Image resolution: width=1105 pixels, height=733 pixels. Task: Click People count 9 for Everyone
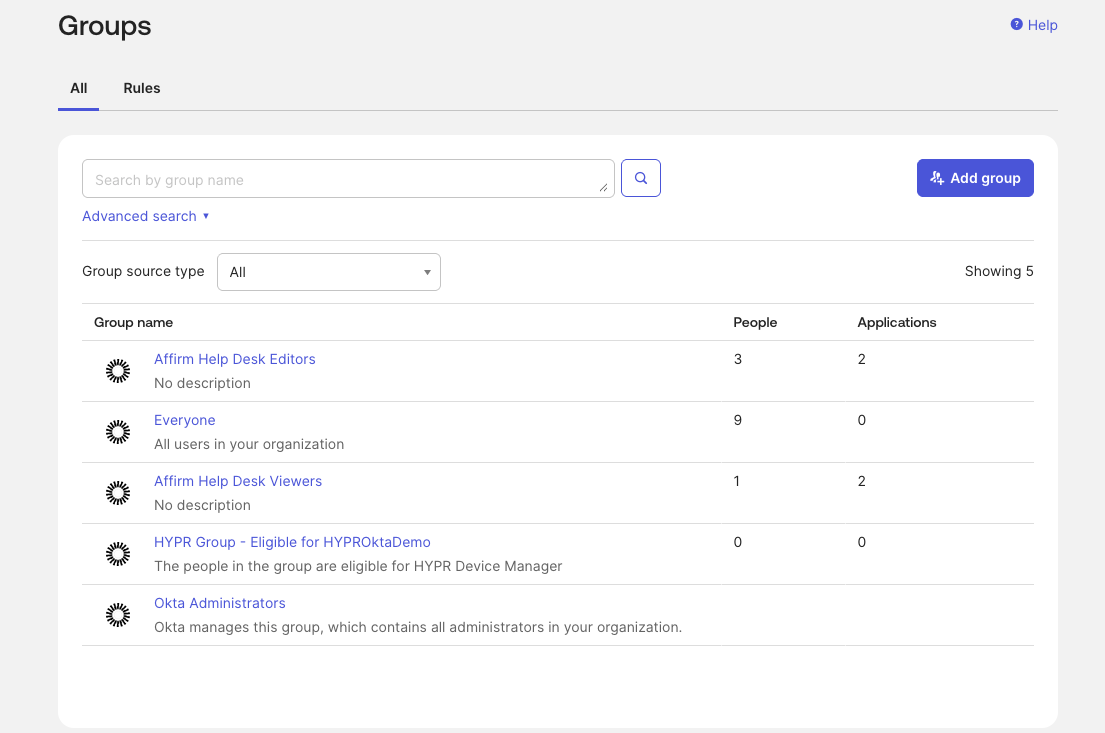pyautogui.click(x=737, y=420)
